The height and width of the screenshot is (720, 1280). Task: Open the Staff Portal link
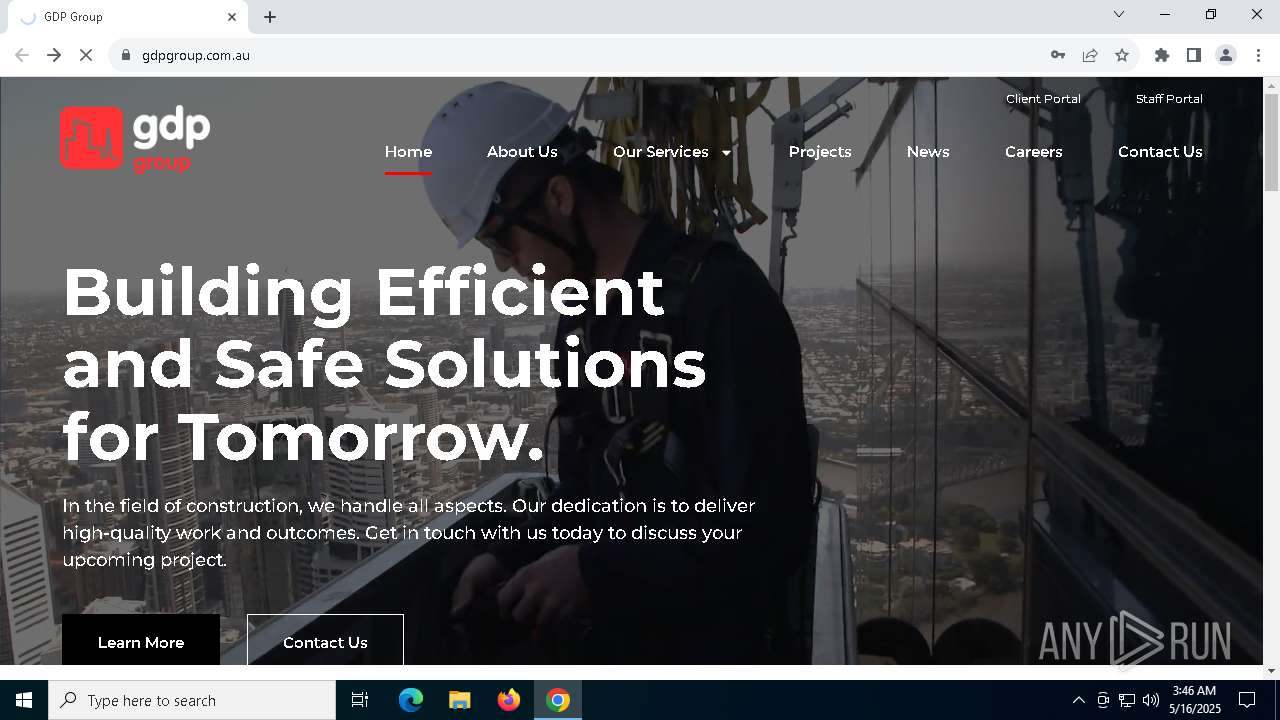(1169, 99)
